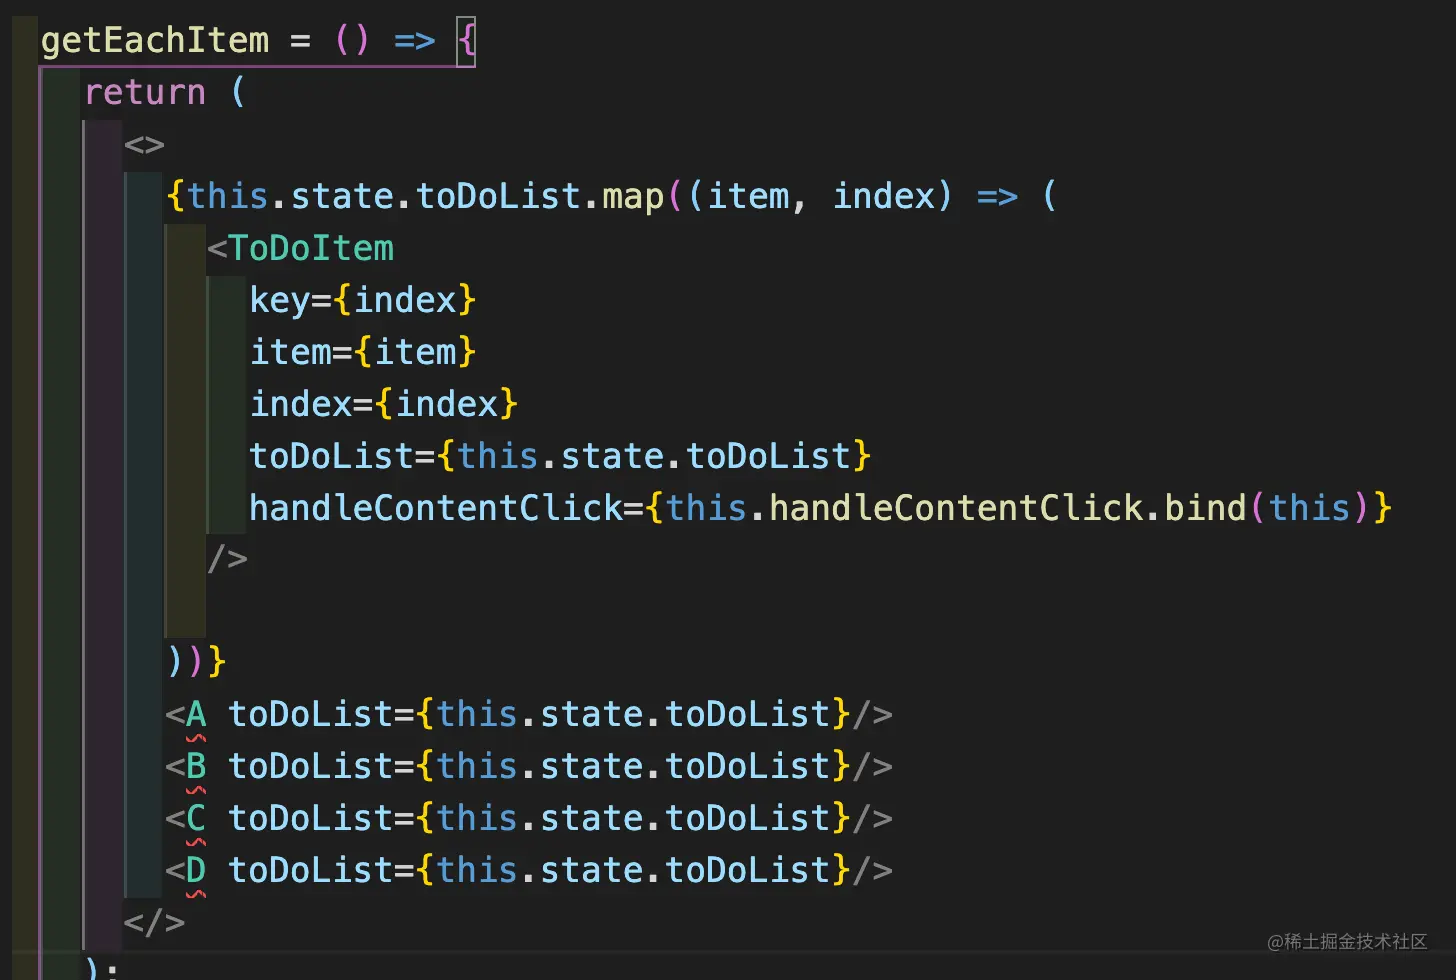The width and height of the screenshot is (1456, 980).
Task: Click the handleContentClick attribute name
Action: [436, 508]
